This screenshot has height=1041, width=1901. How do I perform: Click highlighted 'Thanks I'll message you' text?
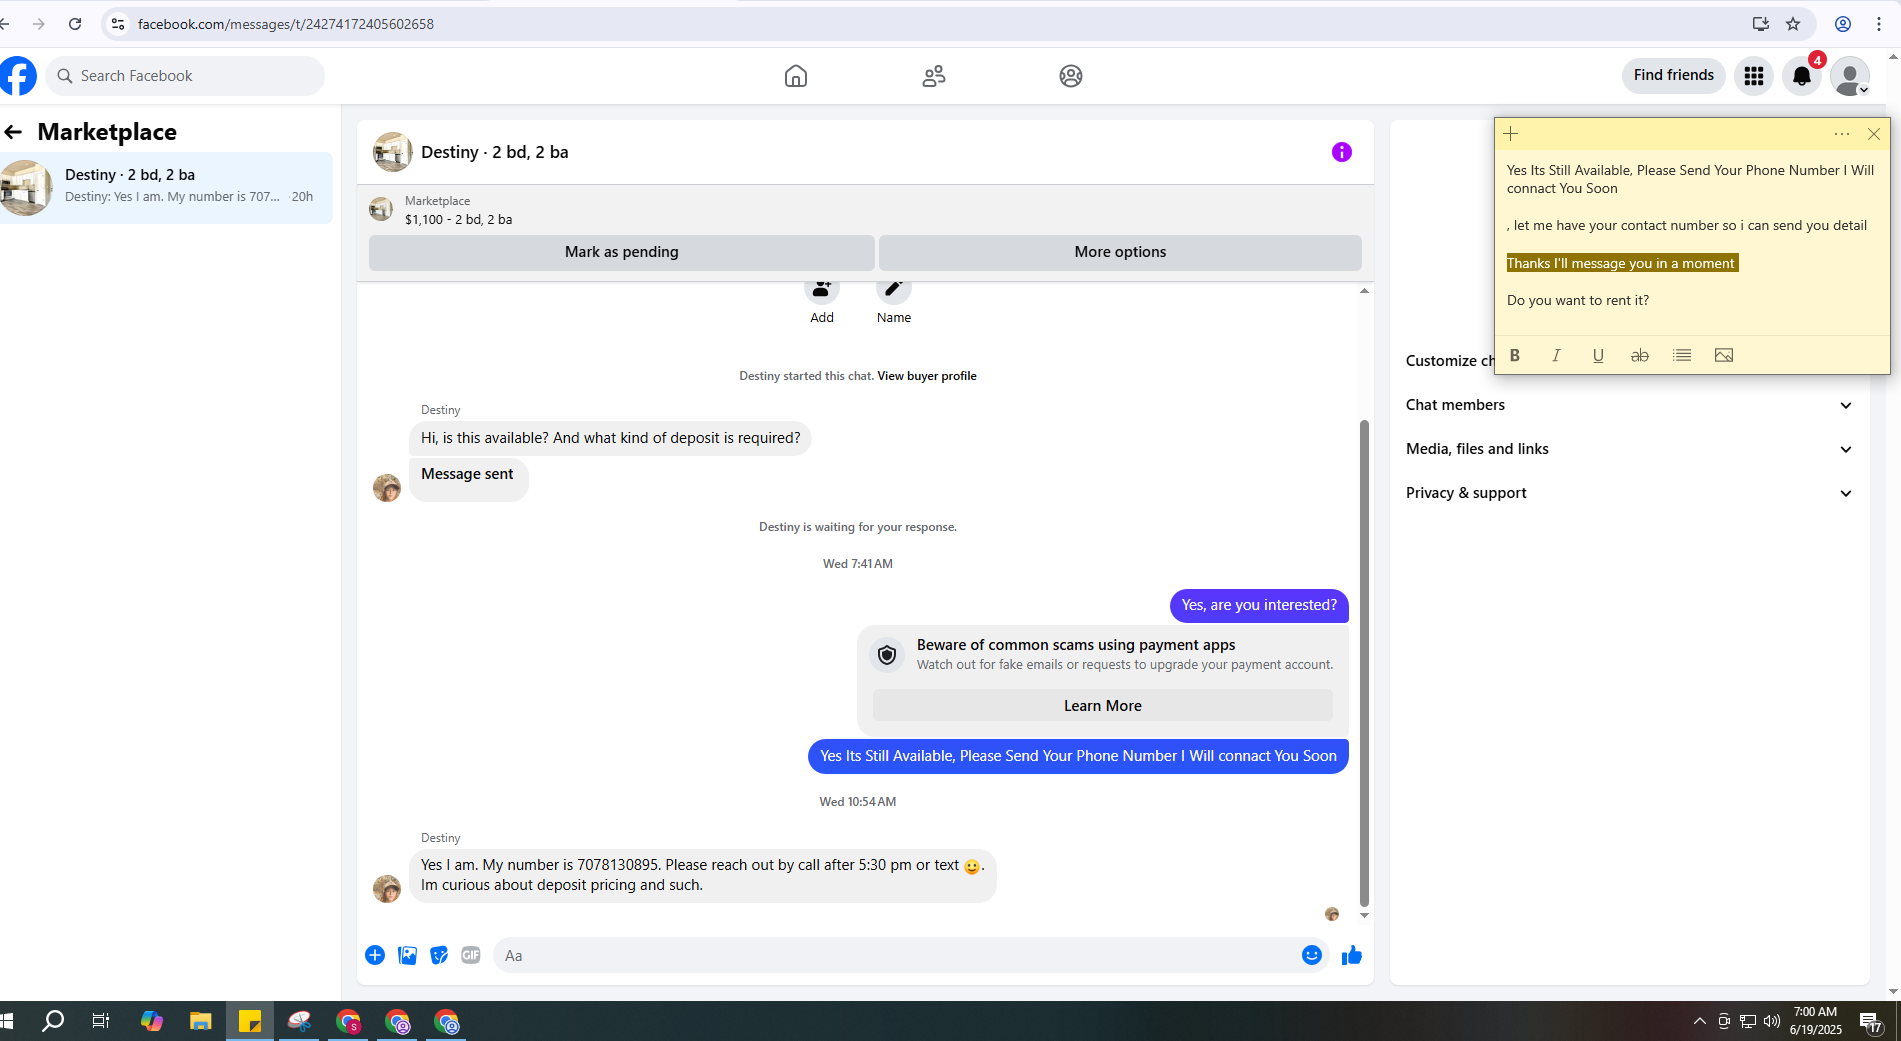click(1622, 263)
